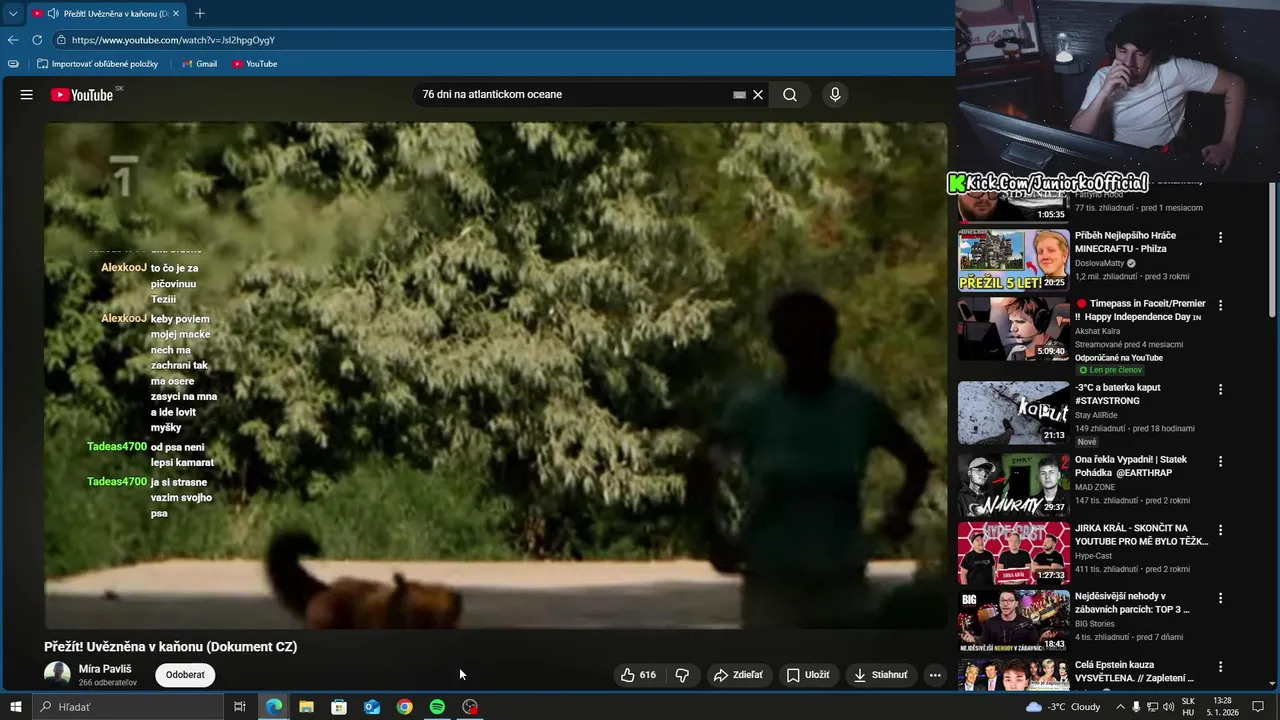The height and width of the screenshot is (720, 1280).
Task: Open the YouTube bookmark in favorites bar
Action: tap(254, 64)
